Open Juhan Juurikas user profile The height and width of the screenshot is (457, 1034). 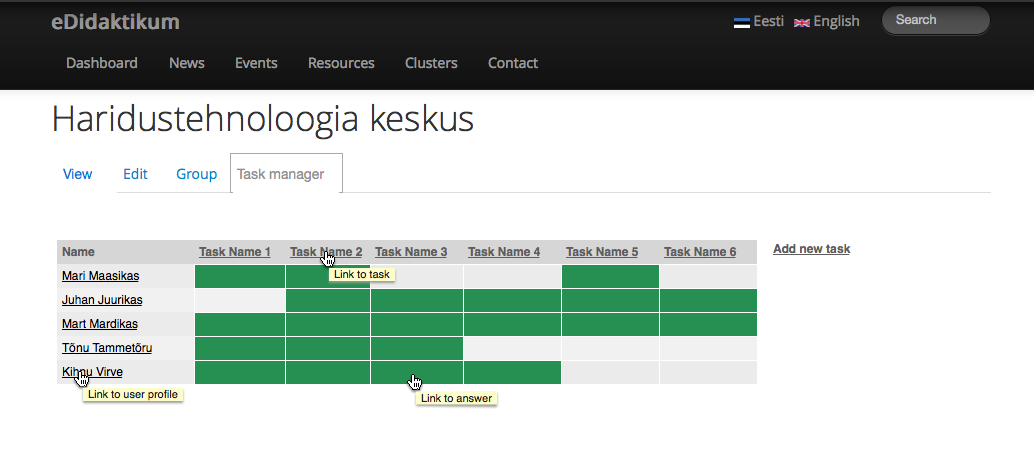point(102,300)
